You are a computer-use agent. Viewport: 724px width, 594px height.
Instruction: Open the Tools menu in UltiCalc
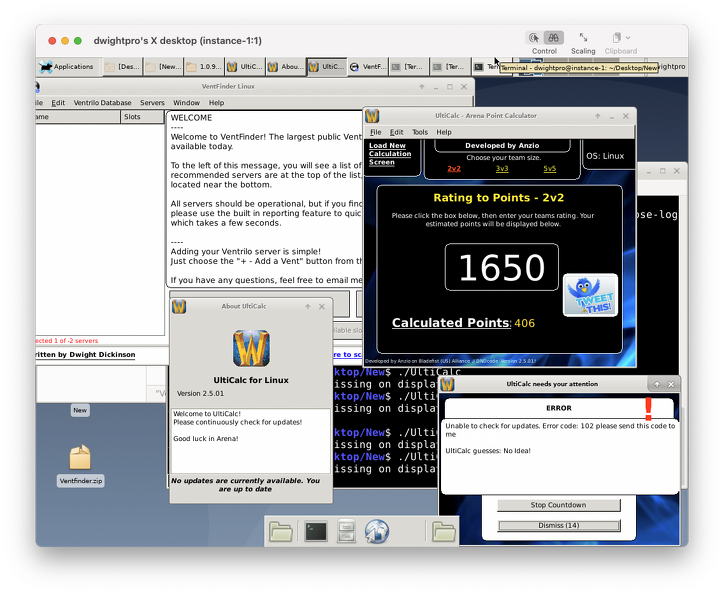tap(420, 132)
